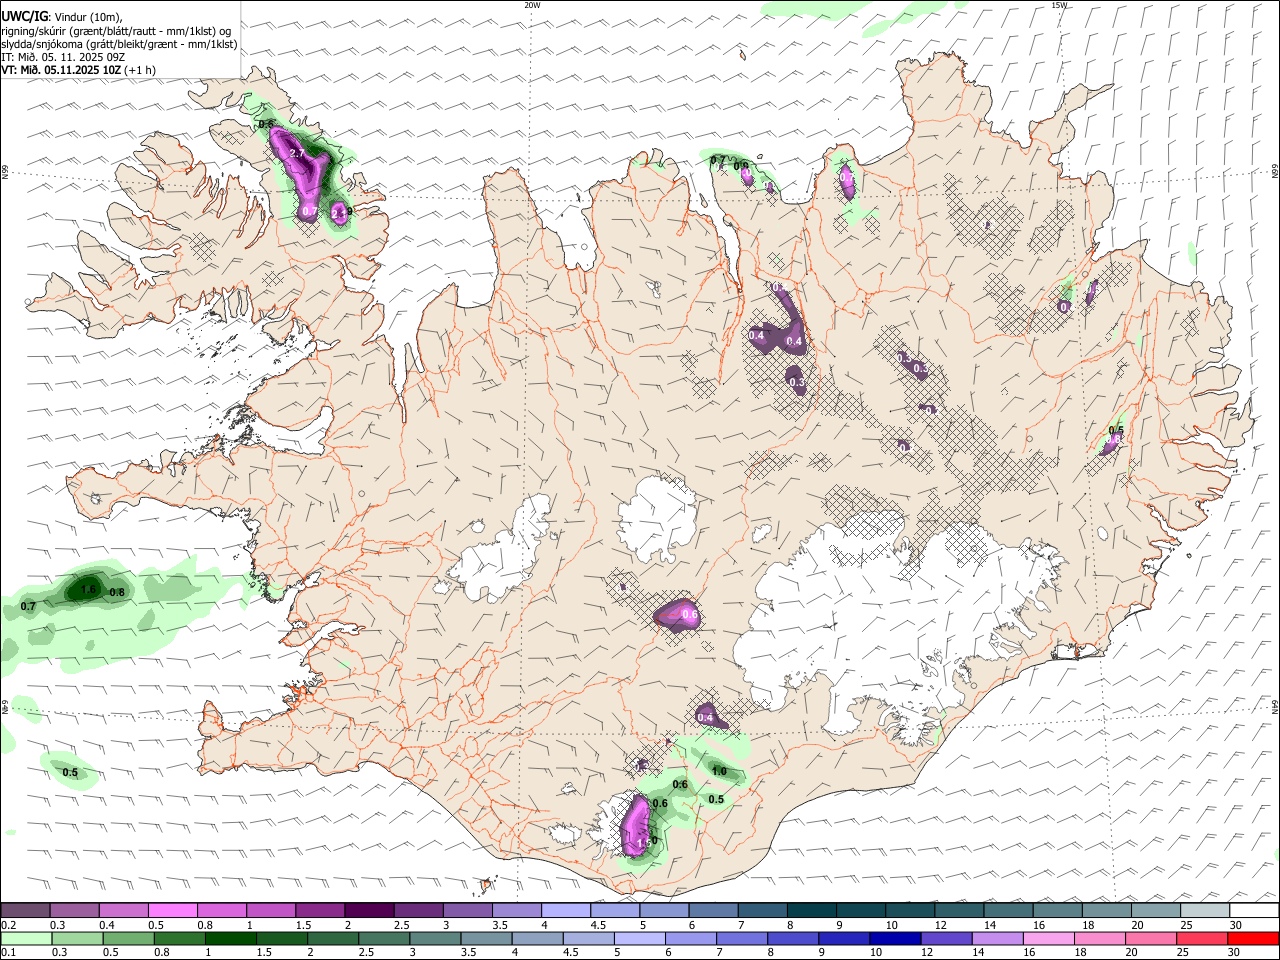Click the 2.7 precipitation value in Westfjords
The width and height of the screenshot is (1280, 960).
point(296,153)
